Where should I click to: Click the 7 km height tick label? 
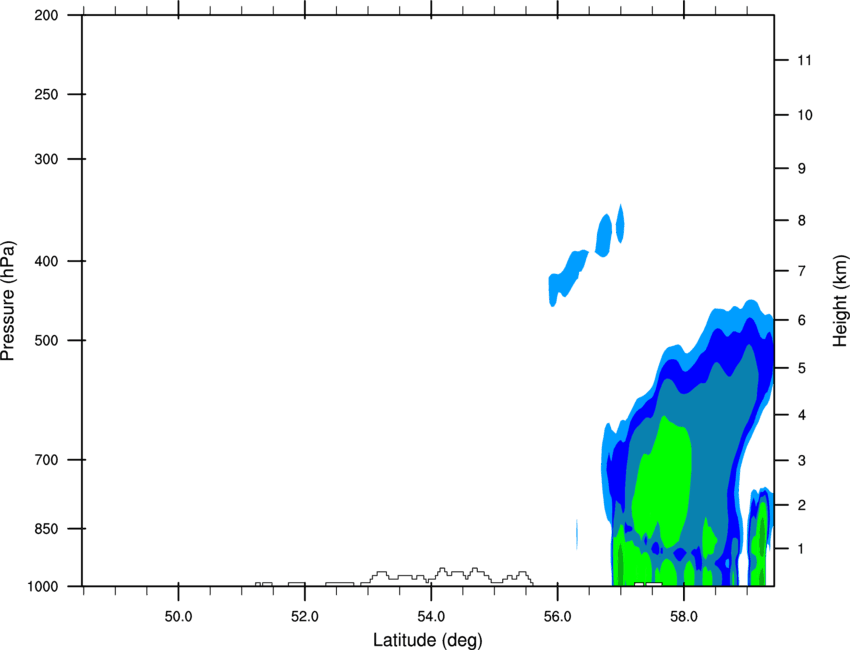click(x=802, y=271)
